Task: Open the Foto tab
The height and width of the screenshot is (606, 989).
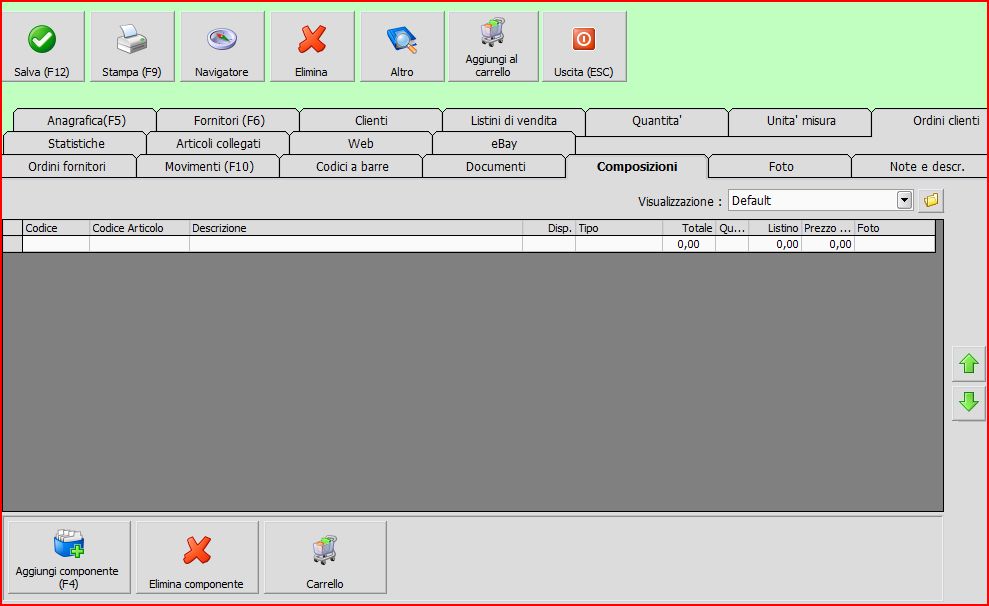Action: (781, 166)
